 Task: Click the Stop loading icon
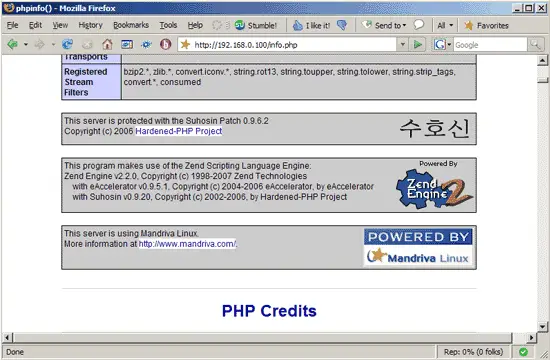coord(87,45)
